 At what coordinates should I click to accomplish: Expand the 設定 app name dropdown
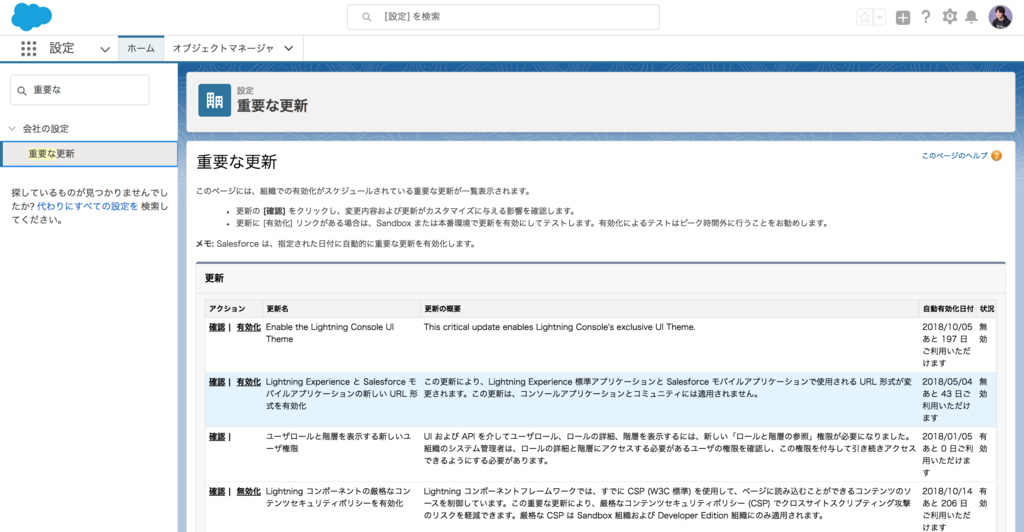click(x=104, y=49)
